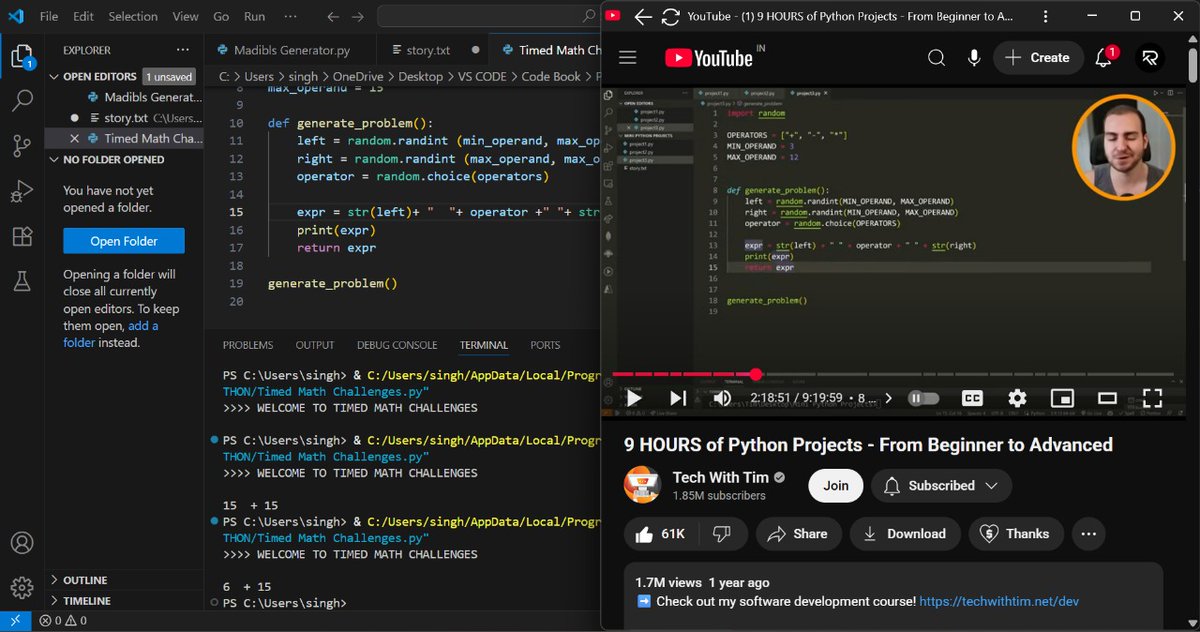This screenshot has width=1200, height=632.
Task: Open video player settings gear
Action: click(1018, 398)
